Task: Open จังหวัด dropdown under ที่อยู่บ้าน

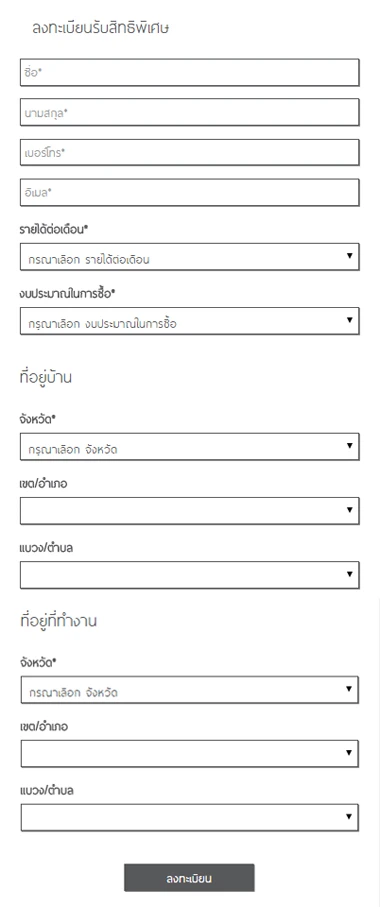Action: click(190, 447)
